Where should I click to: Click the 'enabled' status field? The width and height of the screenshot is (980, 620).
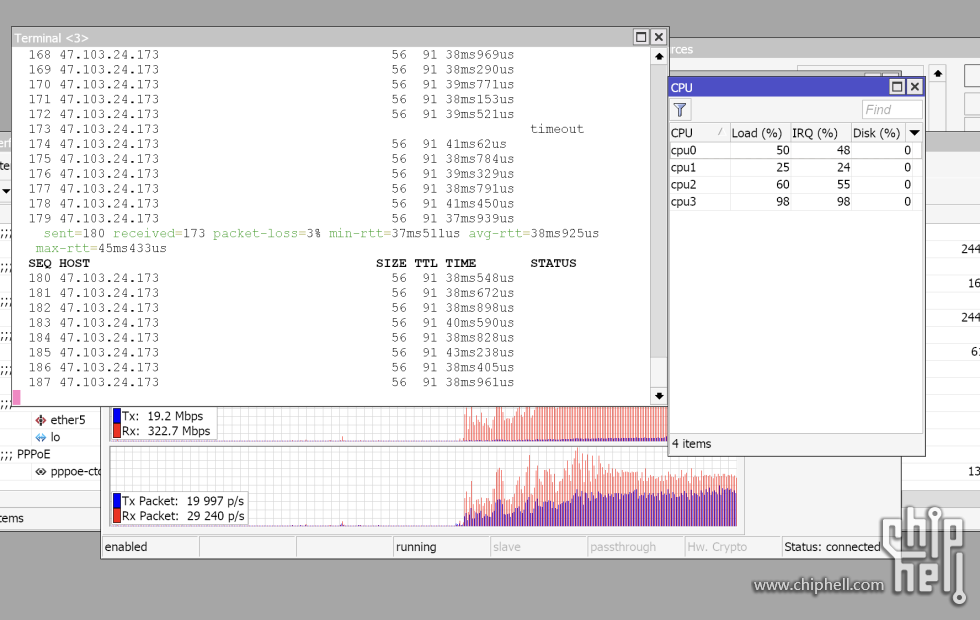pos(150,547)
